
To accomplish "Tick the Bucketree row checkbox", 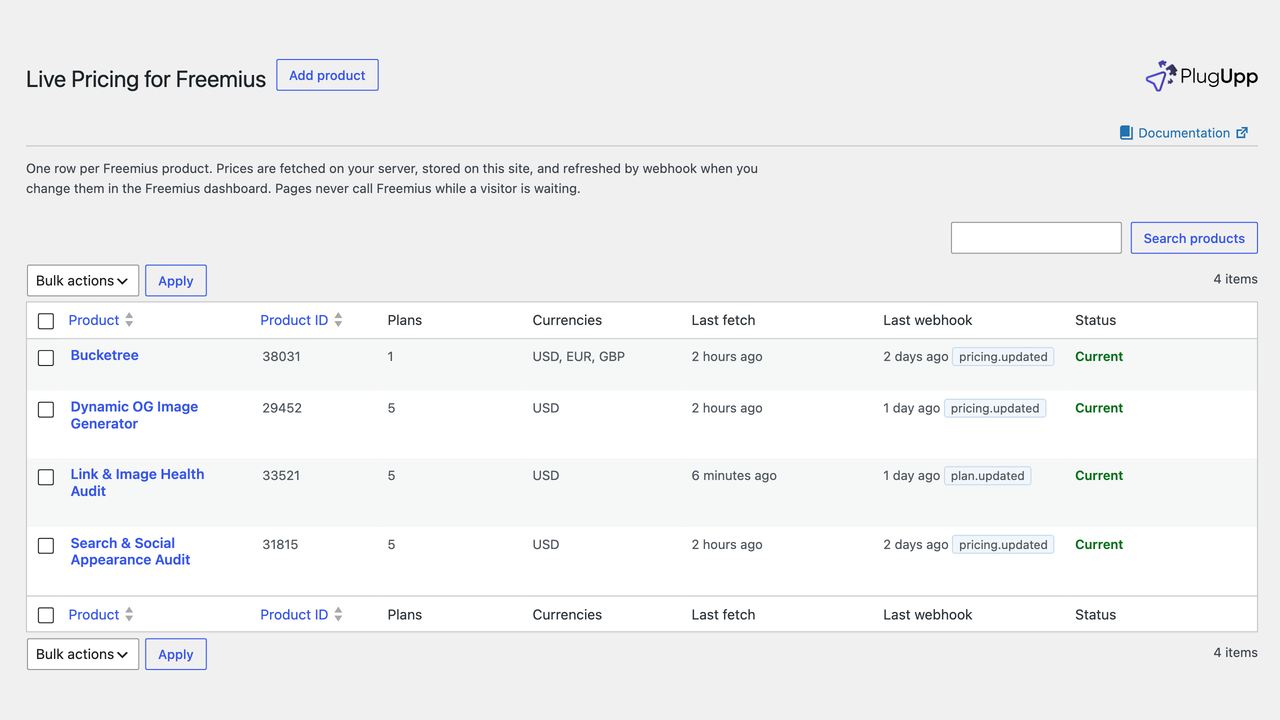I will [x=46, y=358].
